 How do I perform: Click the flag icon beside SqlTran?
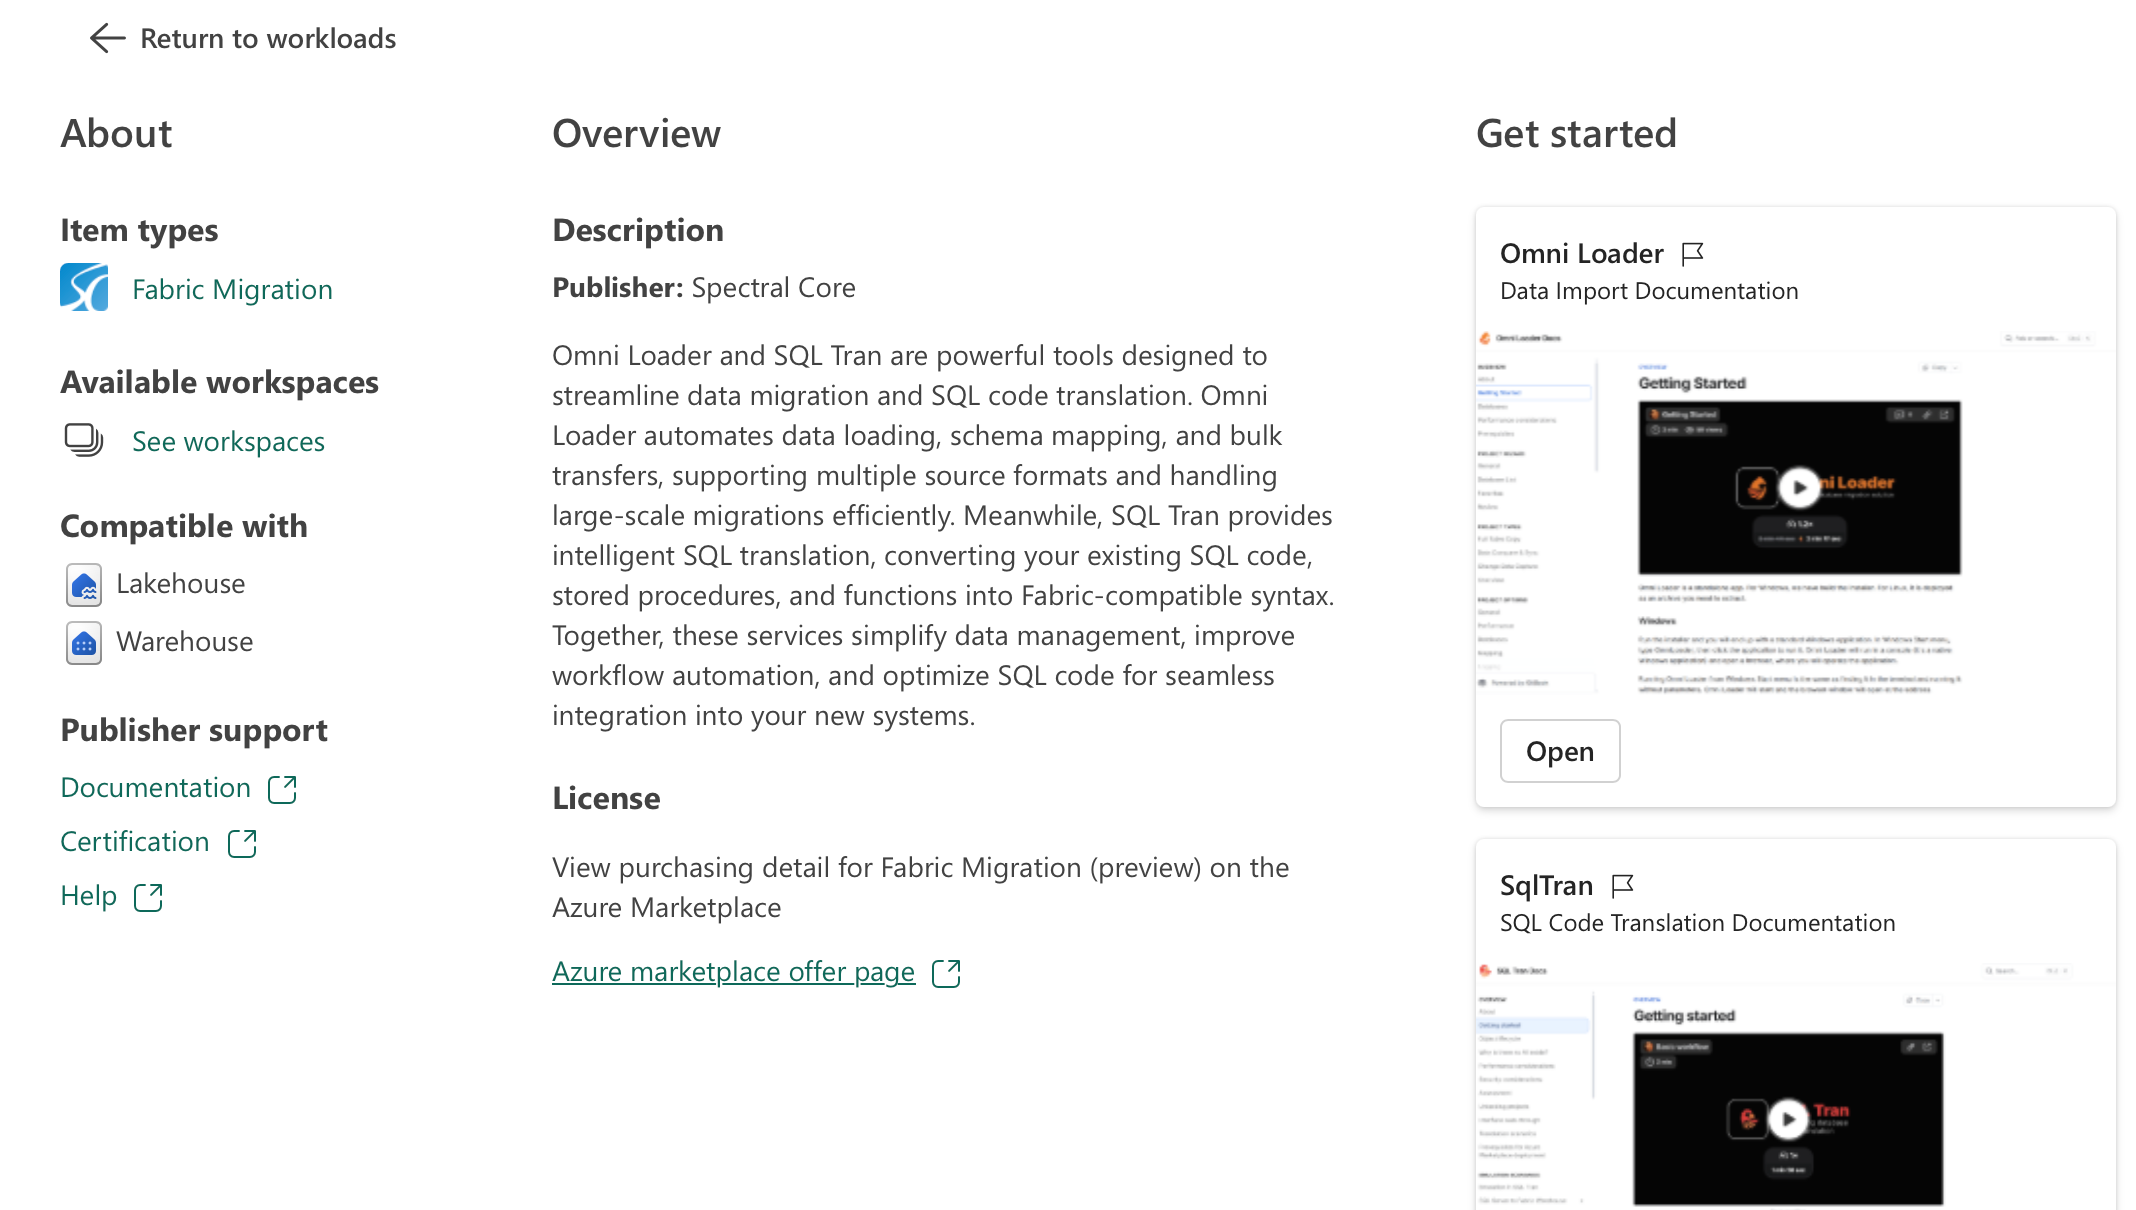[x=1622, y=886]
